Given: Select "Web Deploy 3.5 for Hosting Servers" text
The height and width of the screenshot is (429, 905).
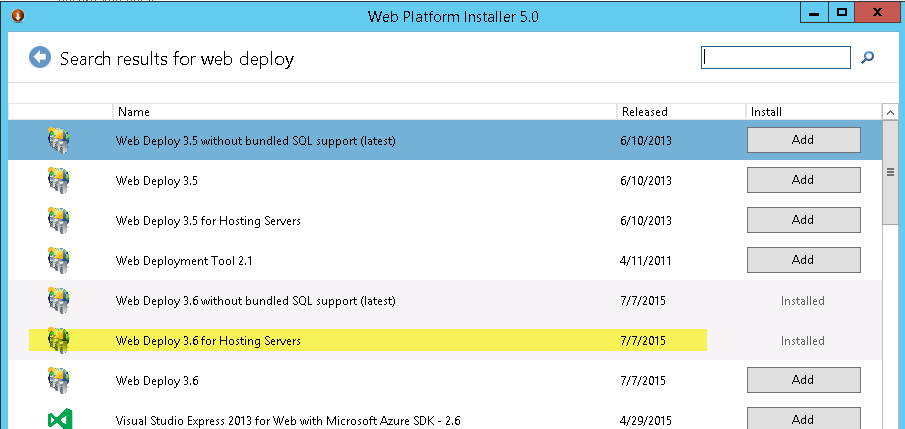Looking at the screenshot, I should click(208, 221).
